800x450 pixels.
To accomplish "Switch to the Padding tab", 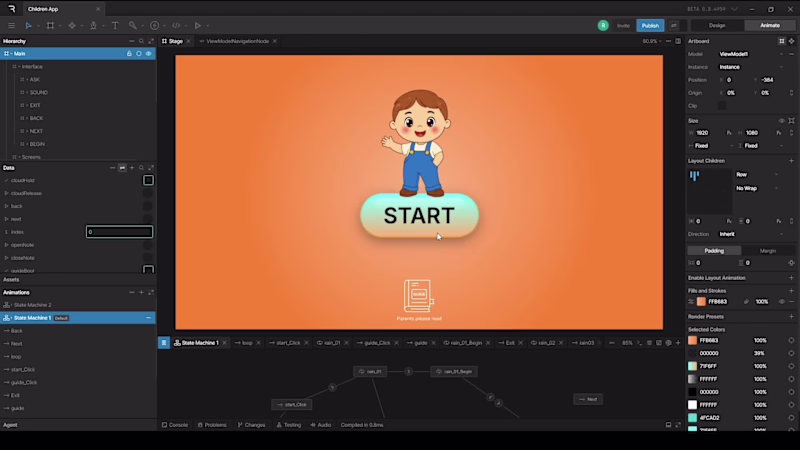I will pos(714,251).
